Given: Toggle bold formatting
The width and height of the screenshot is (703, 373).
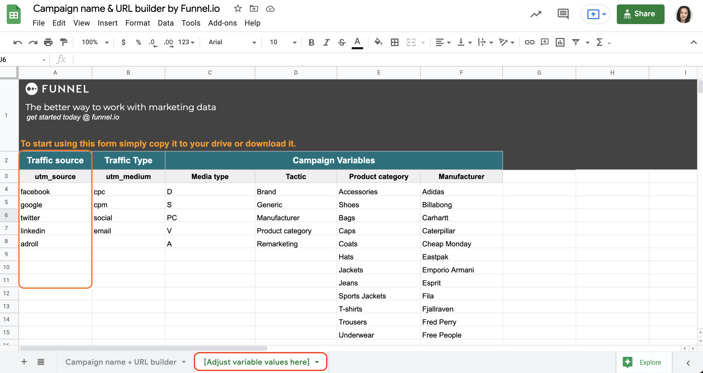Looking at the screenshot, I should tap(311, 43).
